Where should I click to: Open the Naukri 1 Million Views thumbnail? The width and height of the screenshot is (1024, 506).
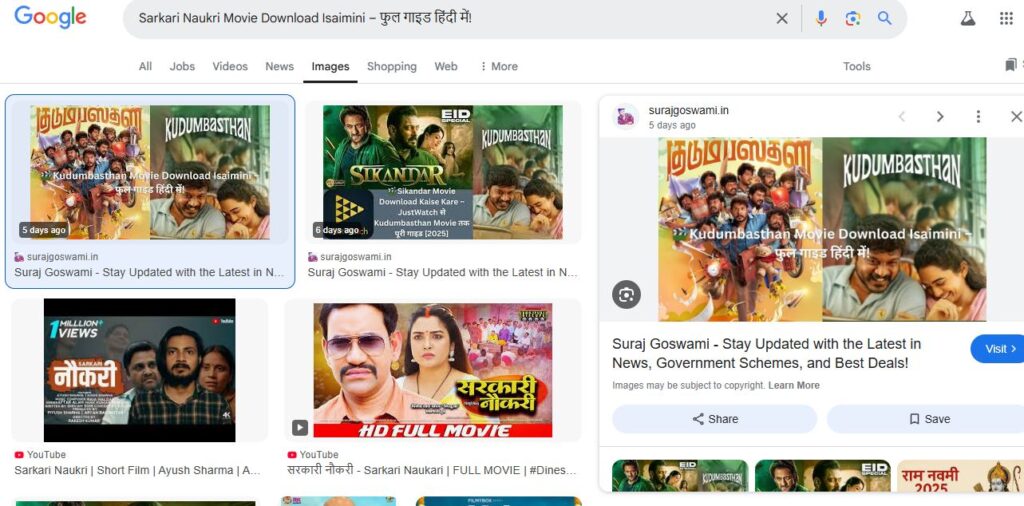click(x=139, y=370)
